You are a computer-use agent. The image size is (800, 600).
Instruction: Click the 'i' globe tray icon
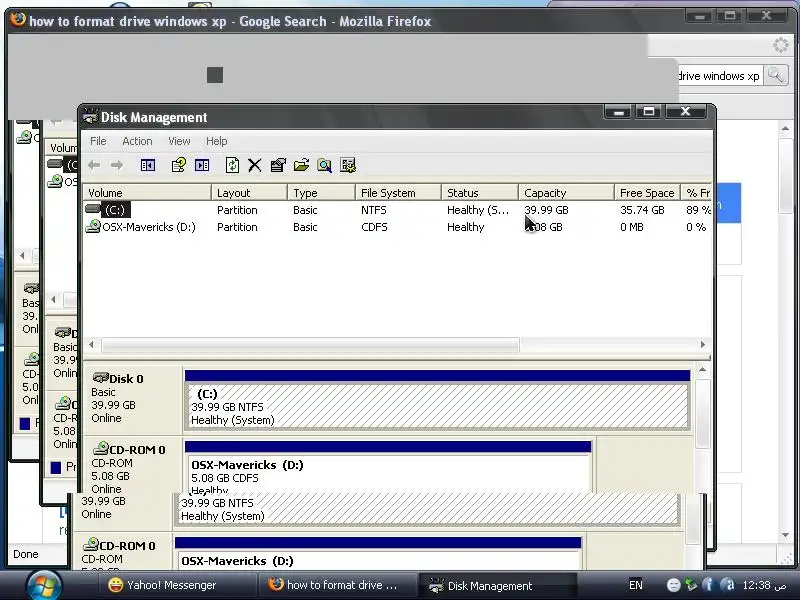click(708, 585)
